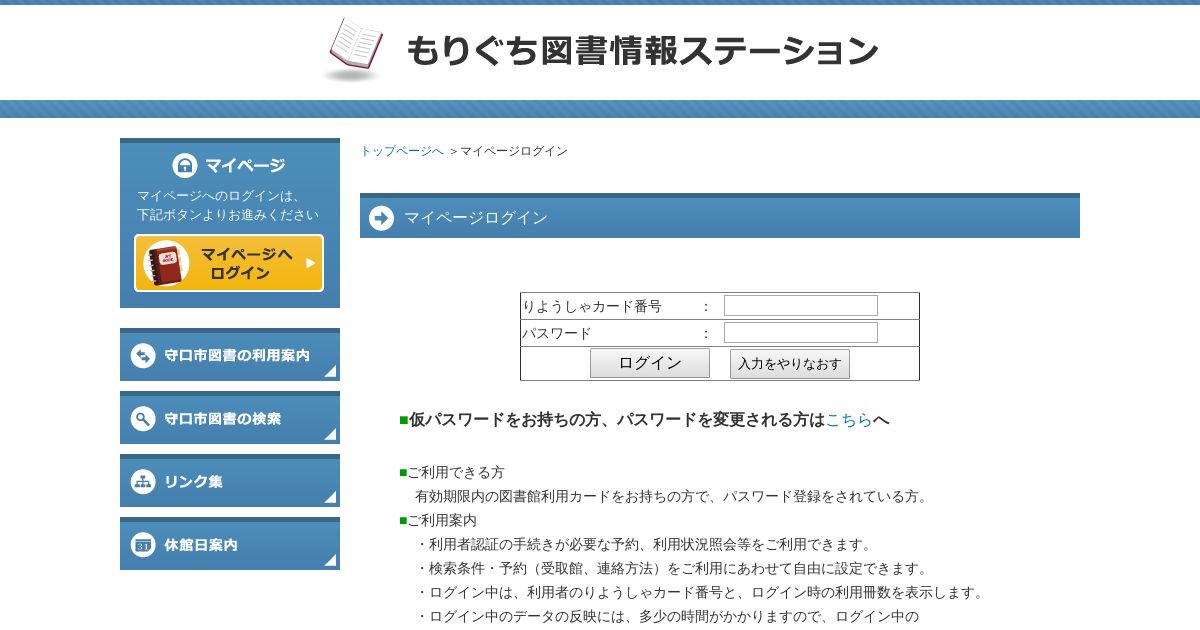
Task: Click the red book icon on login button
Action: click(x=165, y=264)
